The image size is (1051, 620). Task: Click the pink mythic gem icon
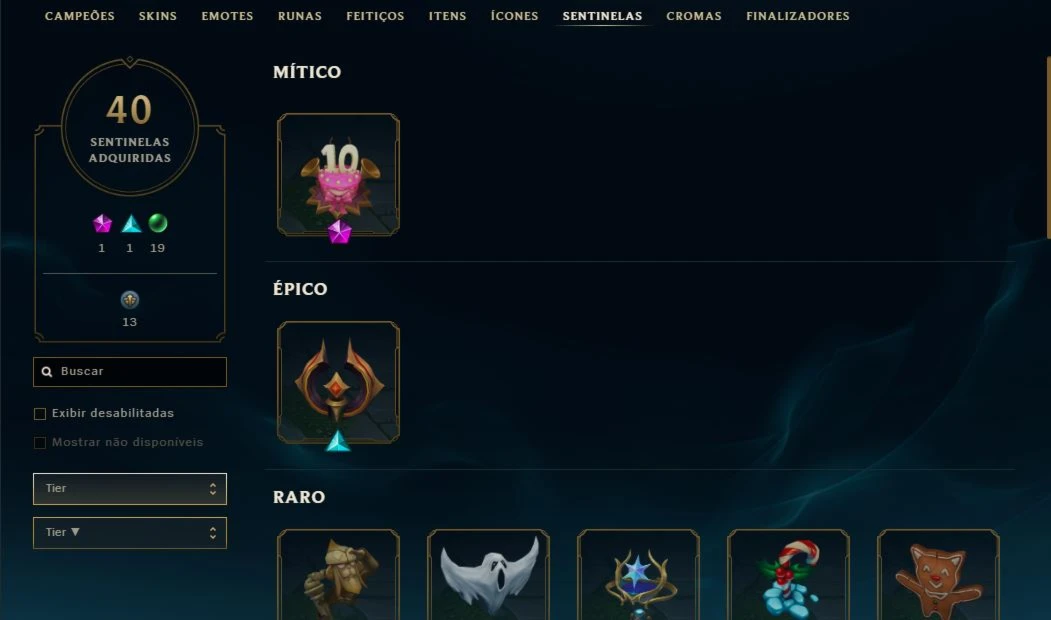(102, 224)
